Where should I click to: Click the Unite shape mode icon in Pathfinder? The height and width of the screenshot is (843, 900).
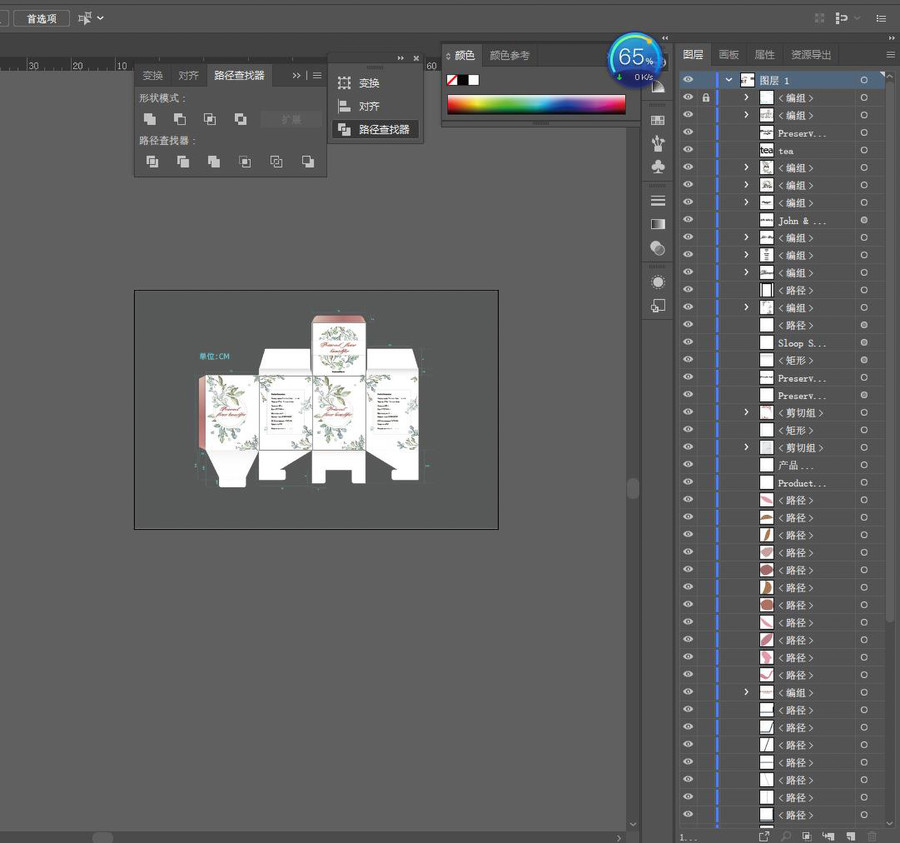pos(150,119)
